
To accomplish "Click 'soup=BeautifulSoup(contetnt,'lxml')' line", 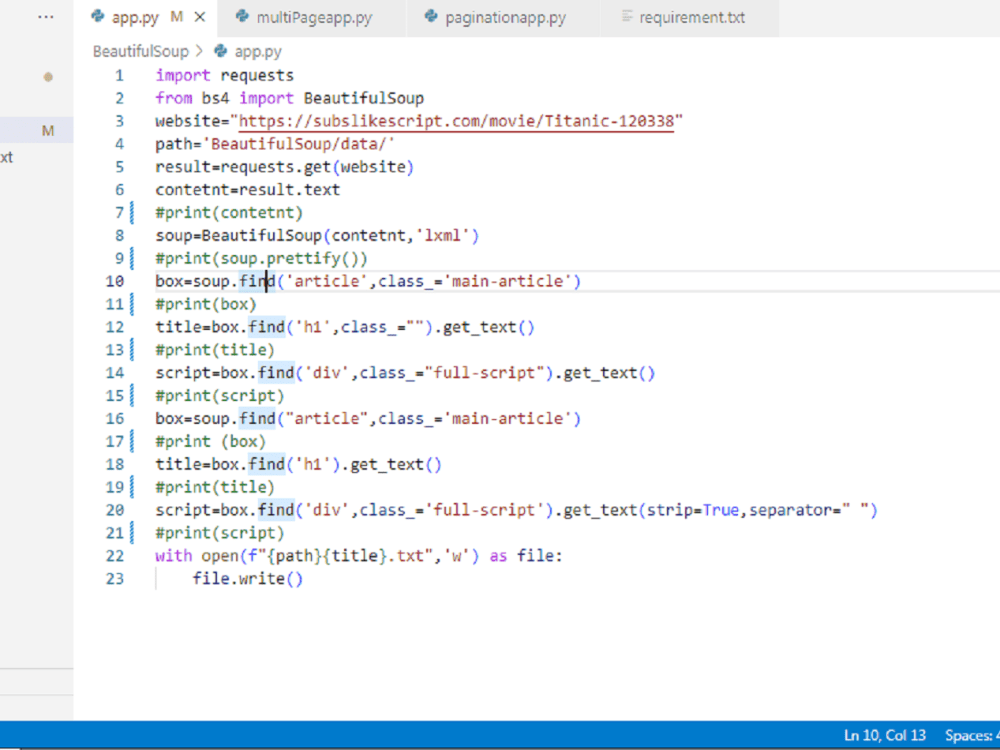I will (317, 236).
